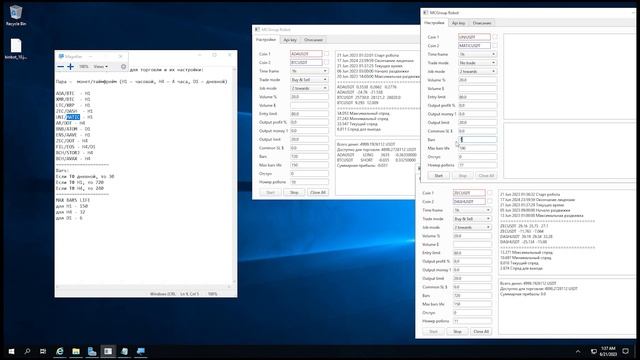
Task: Switch to Api key tab in ADAUSDT robot window
Action: tap(290, 40)
